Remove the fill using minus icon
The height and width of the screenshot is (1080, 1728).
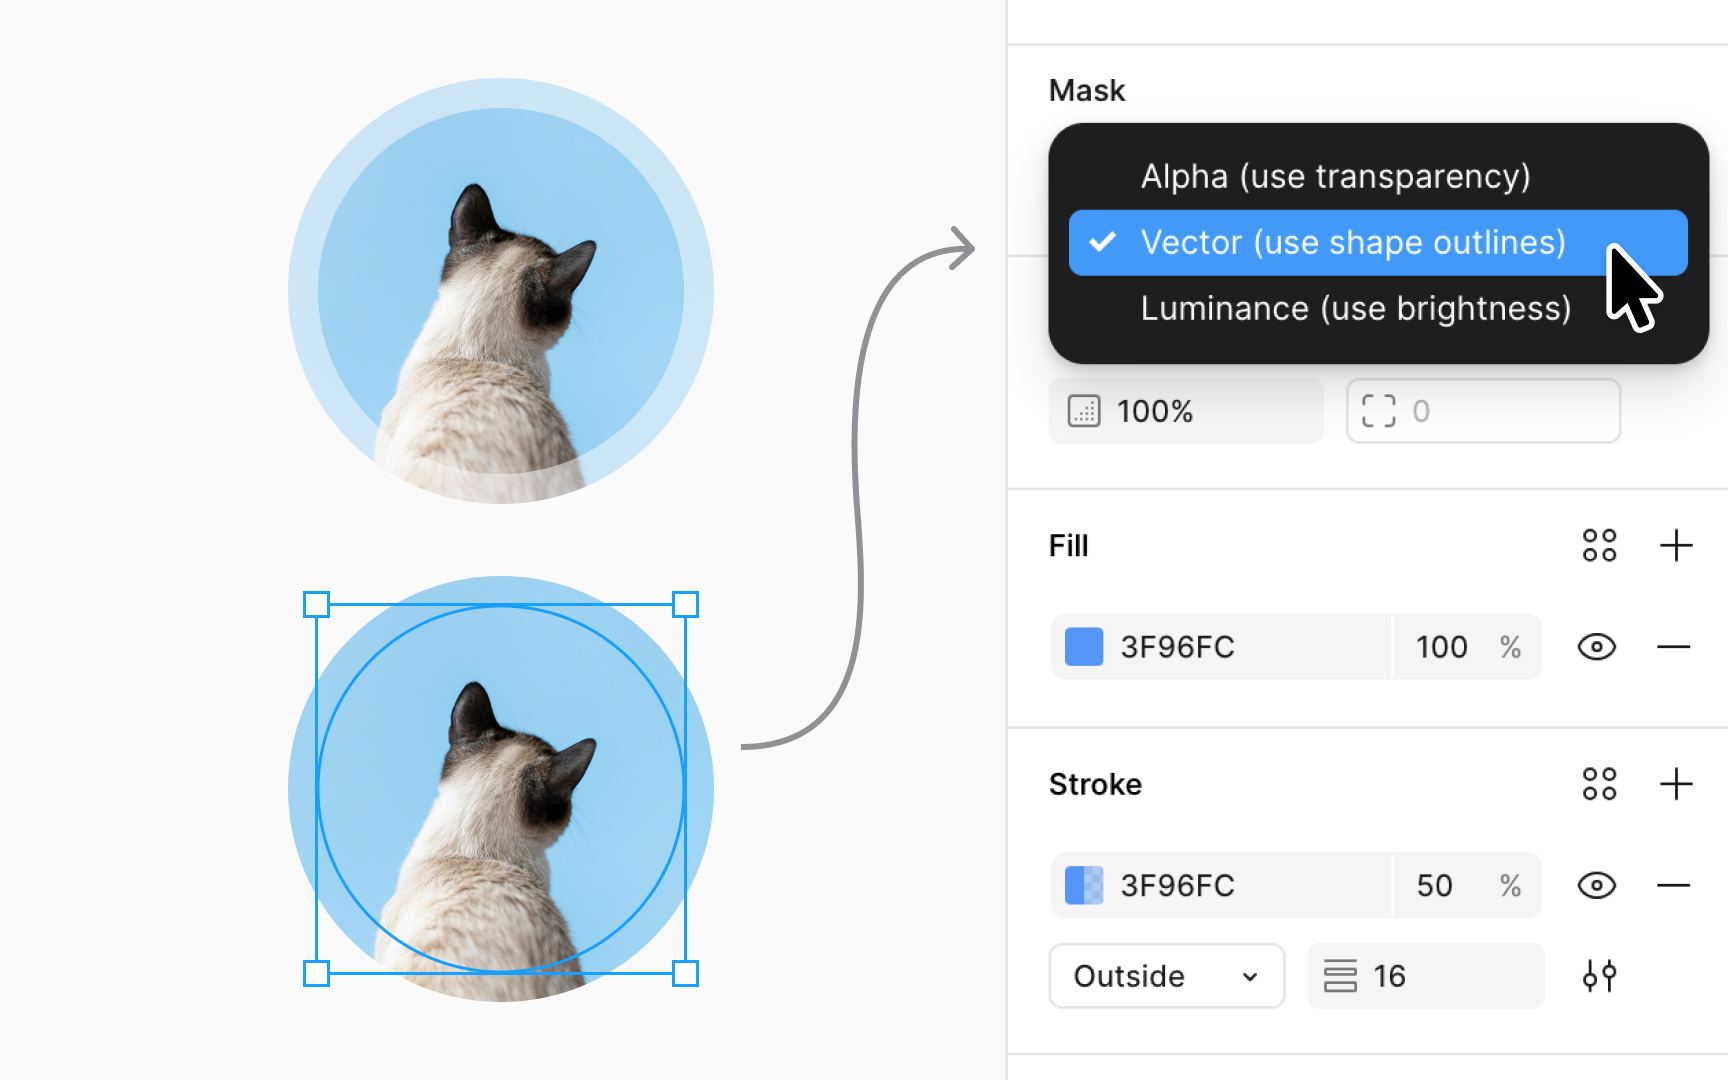click(1673, 647)
